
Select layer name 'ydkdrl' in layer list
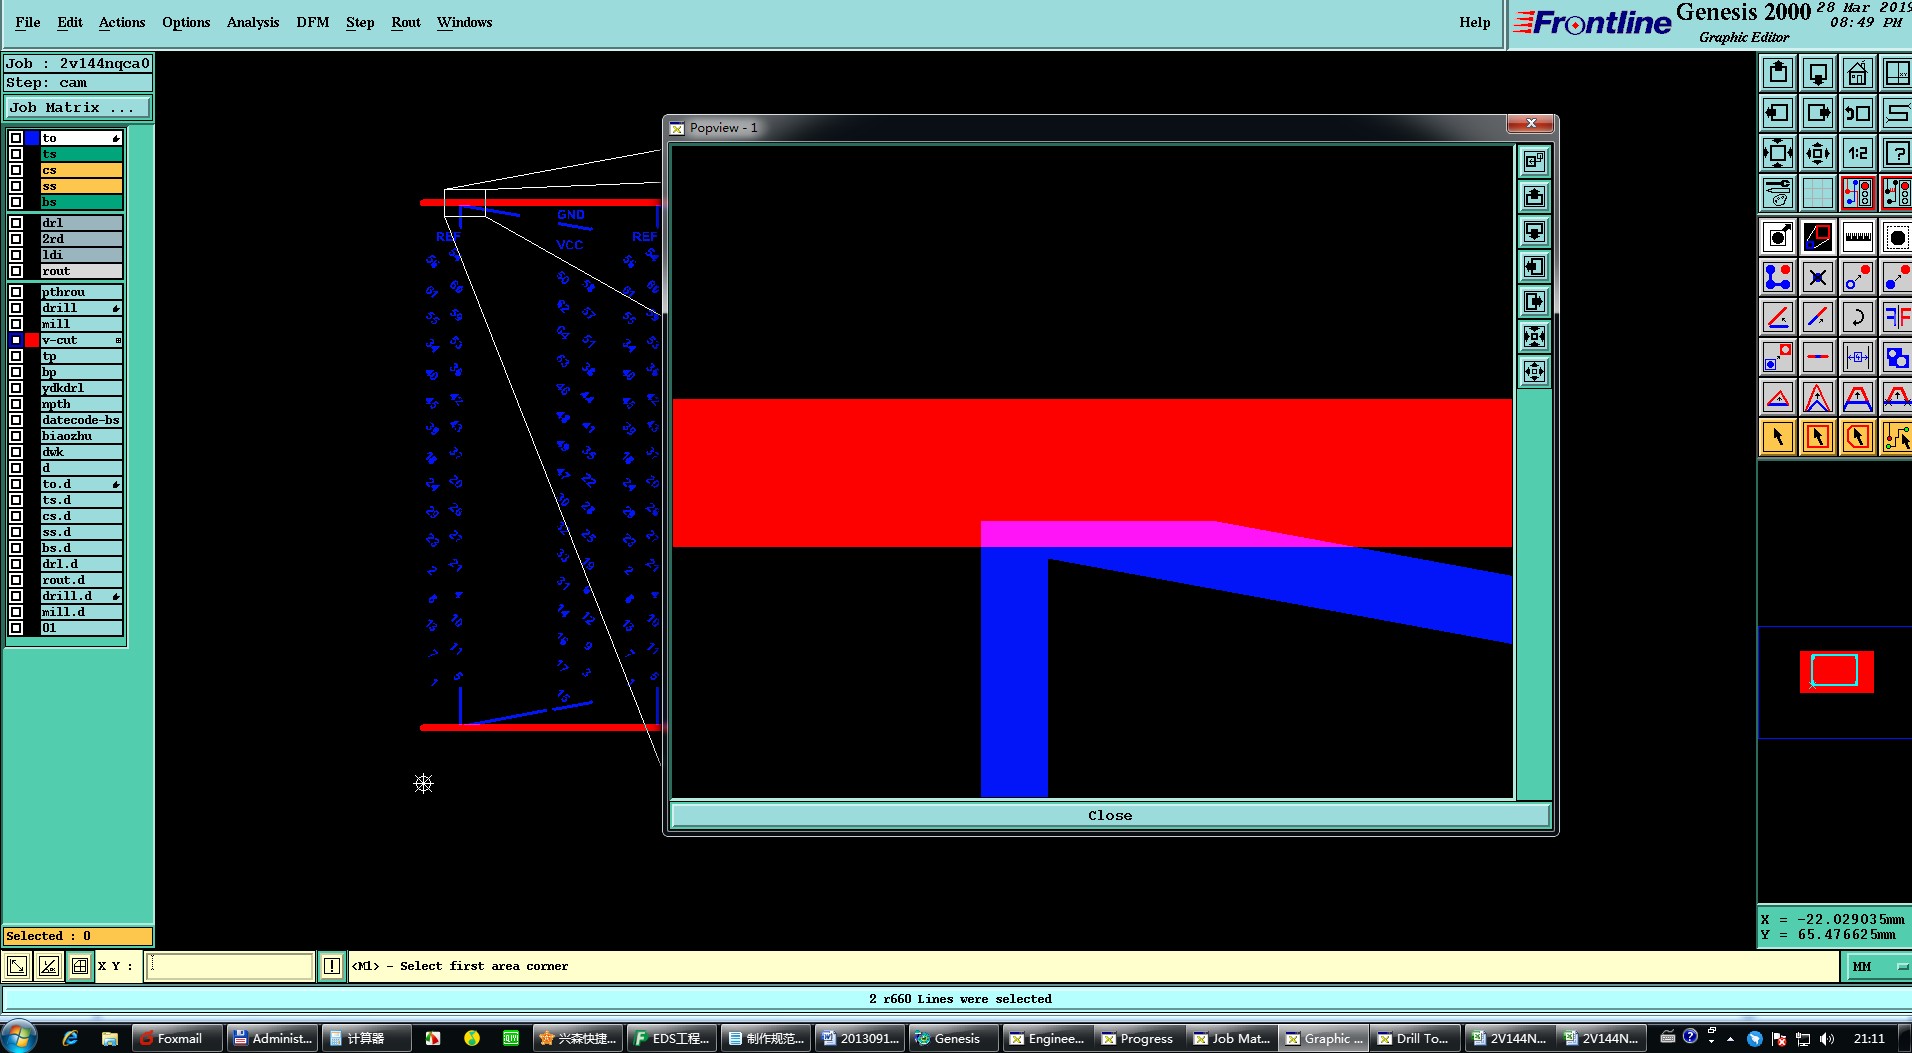(x=81, y=388)
